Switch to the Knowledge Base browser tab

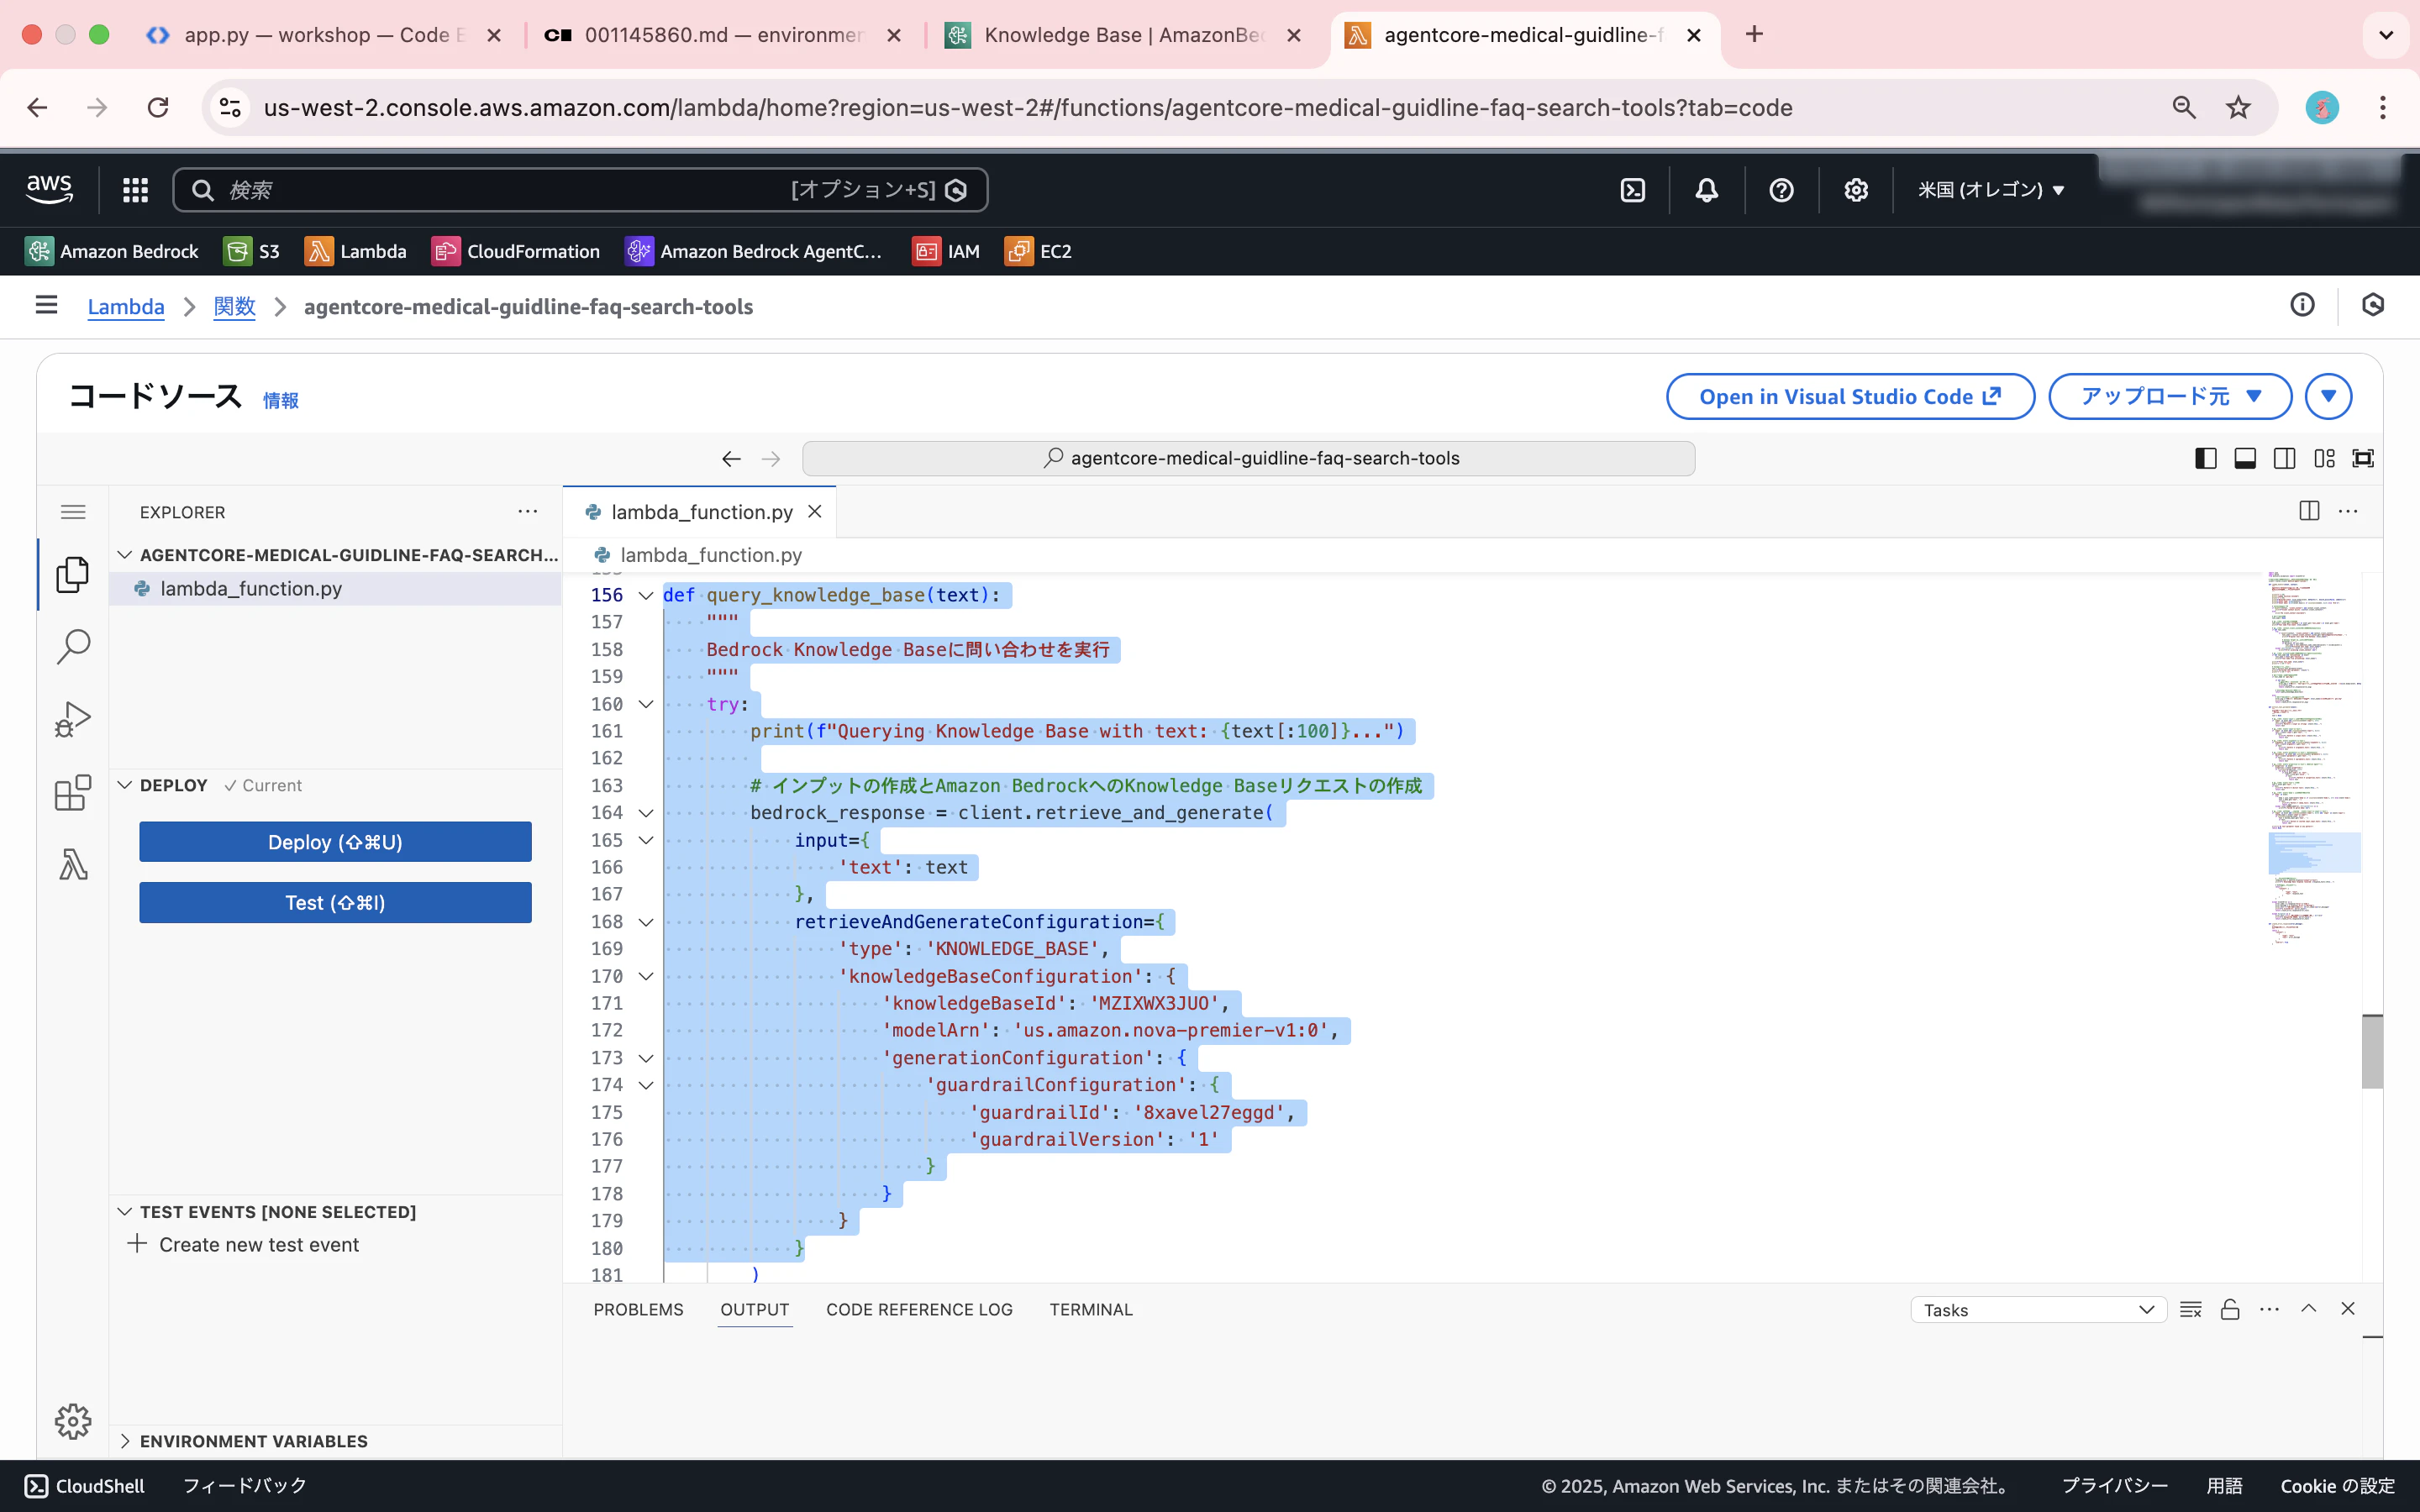pos(1123,35)
